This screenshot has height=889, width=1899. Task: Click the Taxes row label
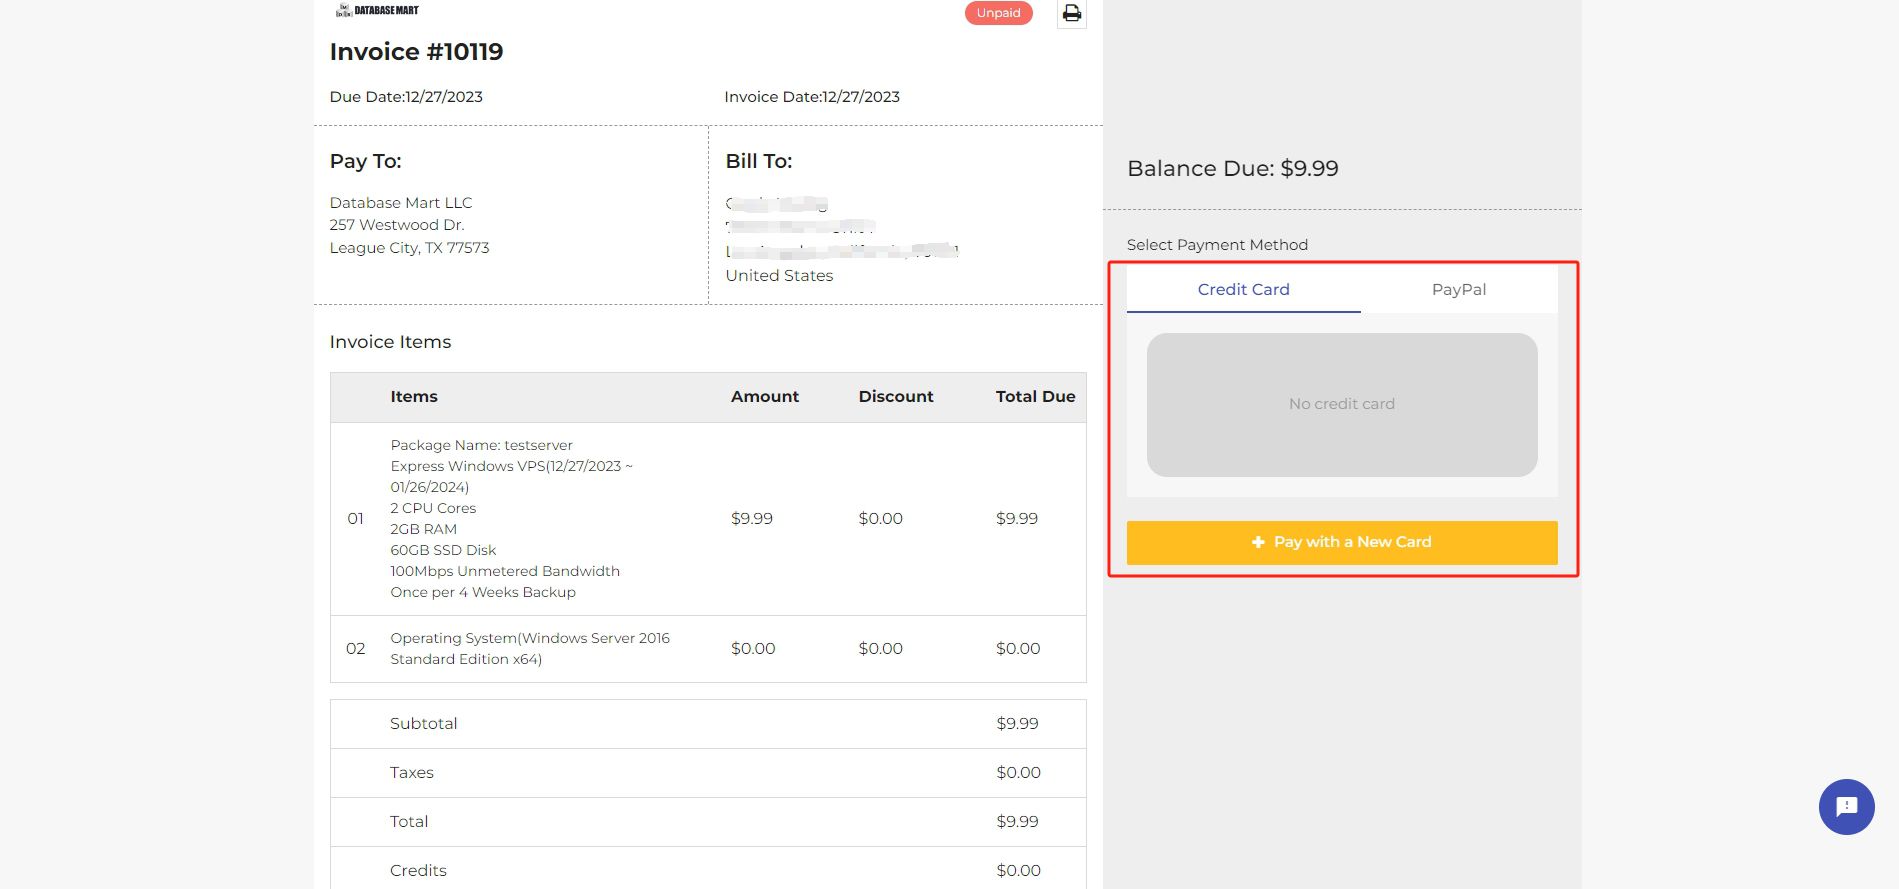tap(411, 773)
